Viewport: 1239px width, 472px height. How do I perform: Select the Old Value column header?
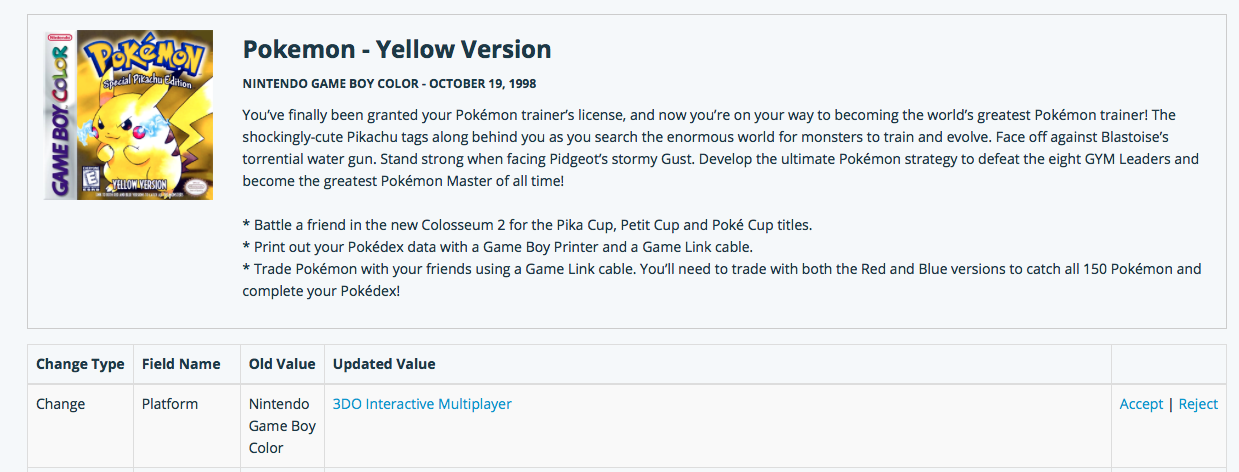(282, 364)
